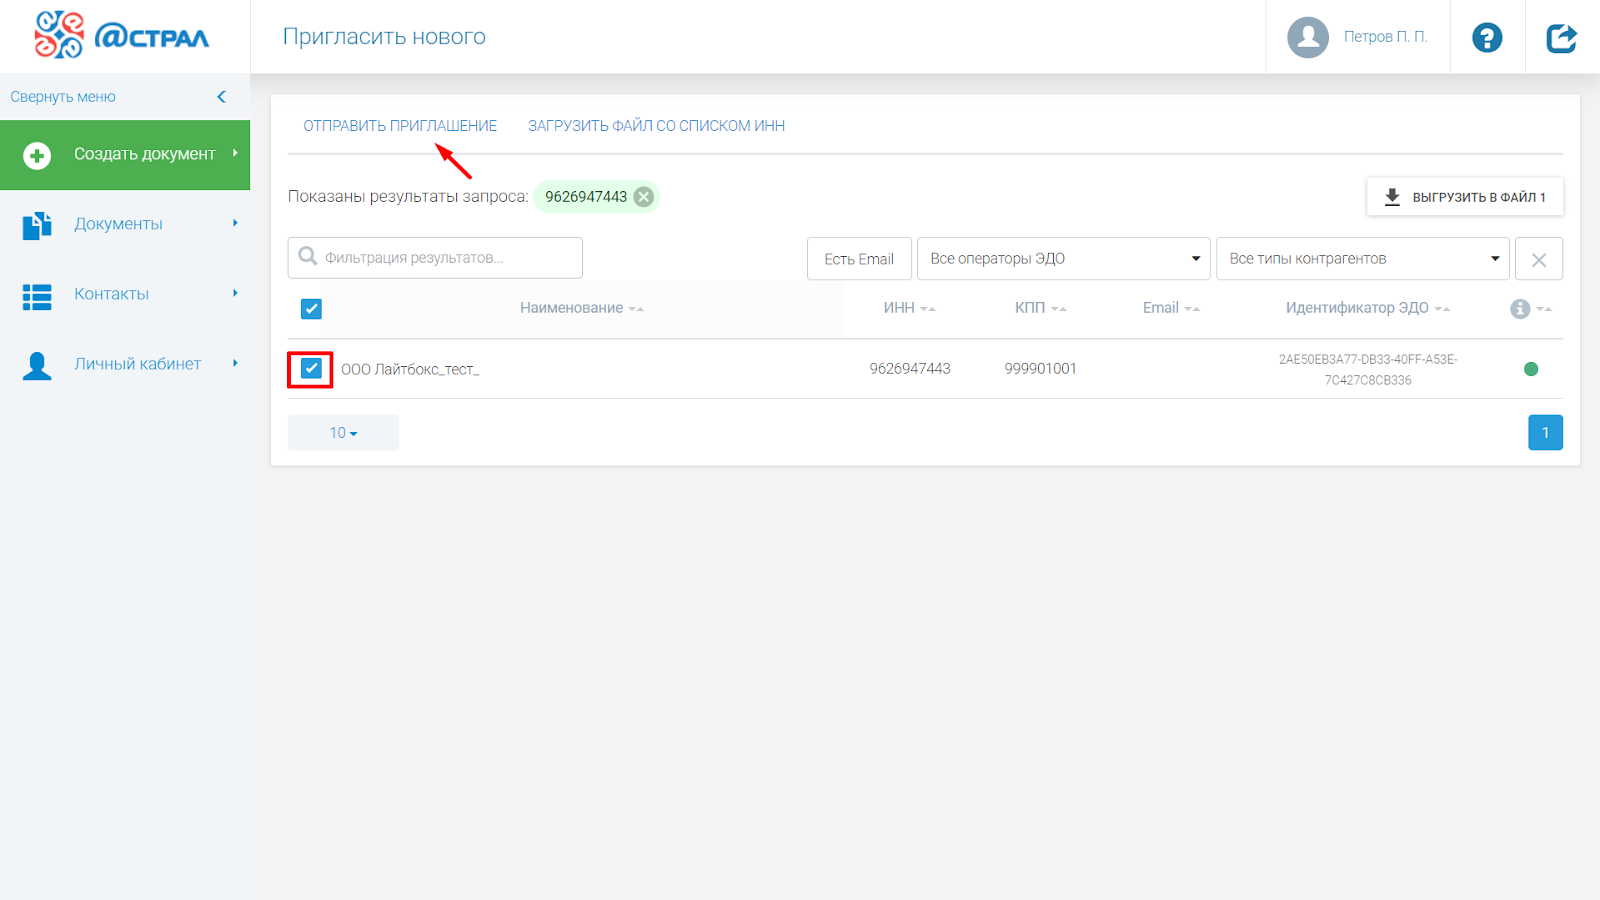Click the EDO identifier 2AE50EB3A77-DB33-40FF-A53E

pos(1368,369)
